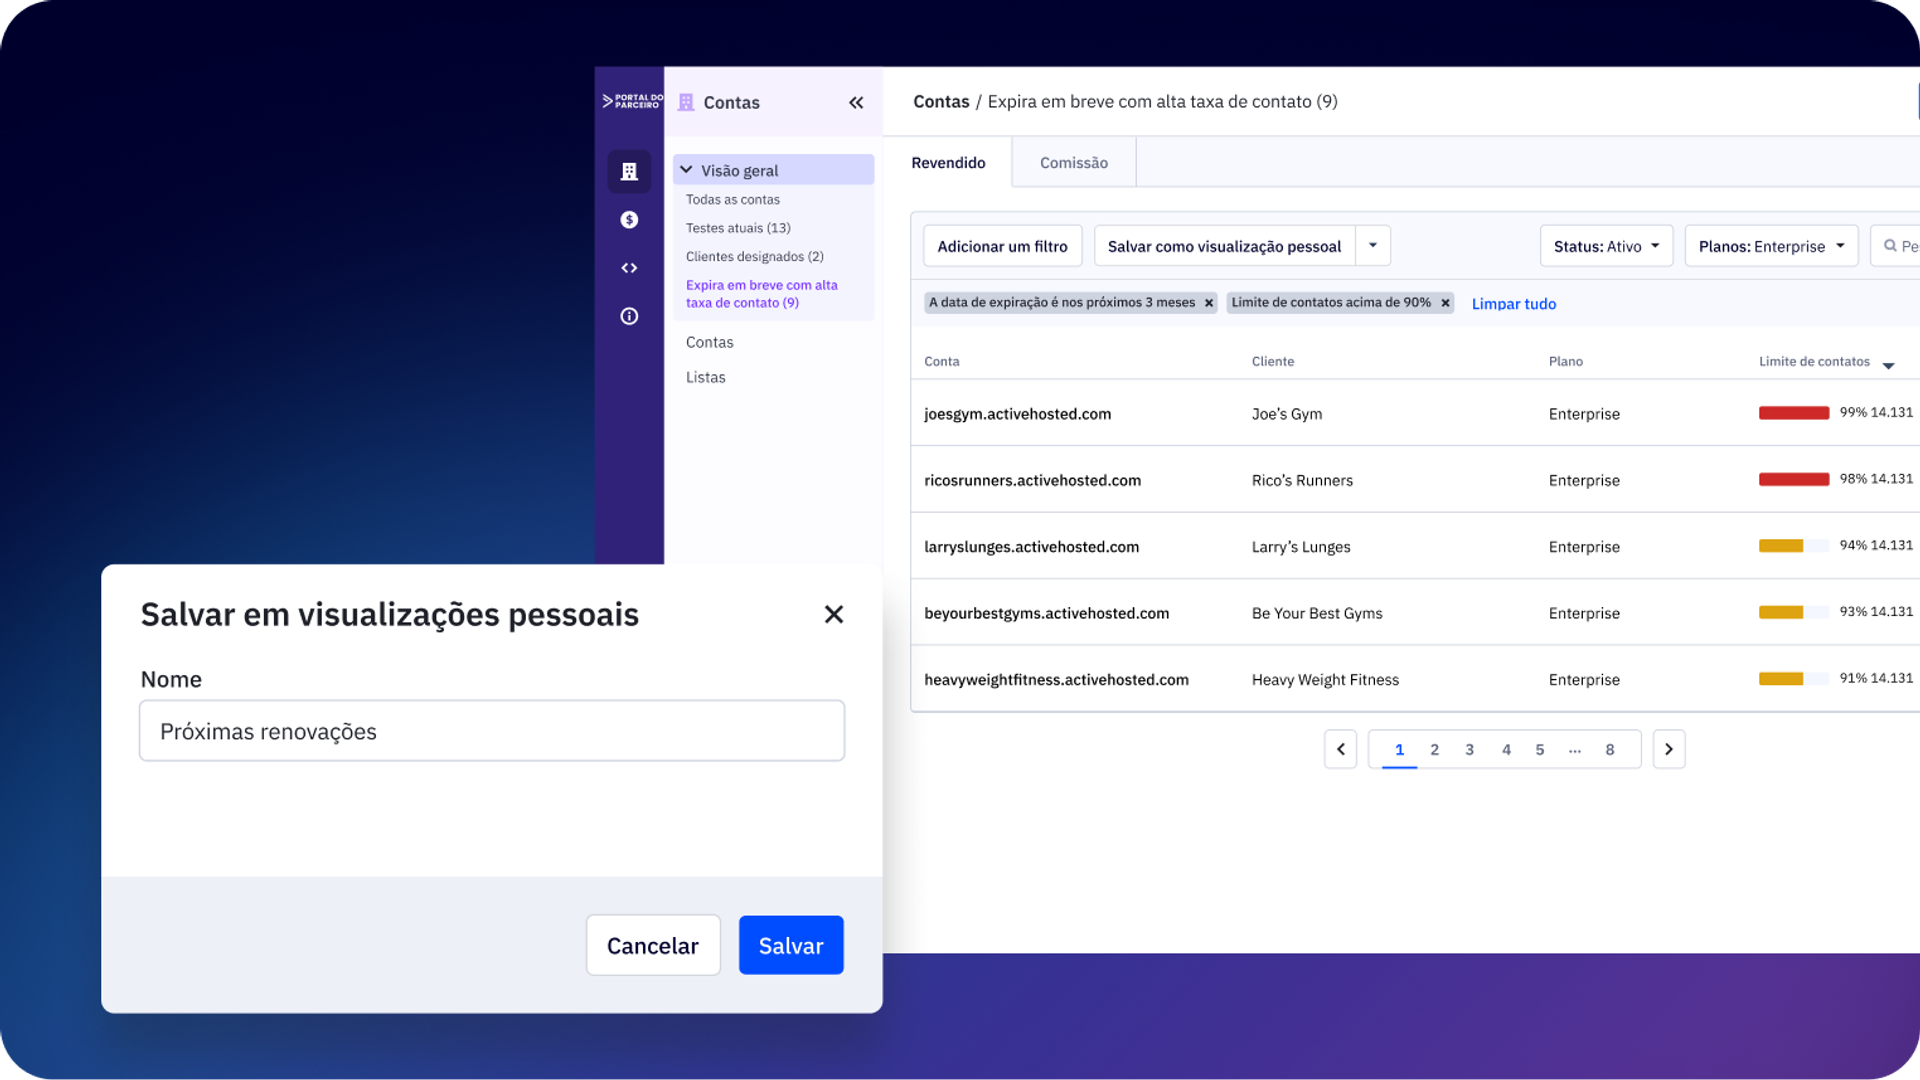
Task: Remove the contact limit above 90% filter
Action: click(x=1445, y=303)
